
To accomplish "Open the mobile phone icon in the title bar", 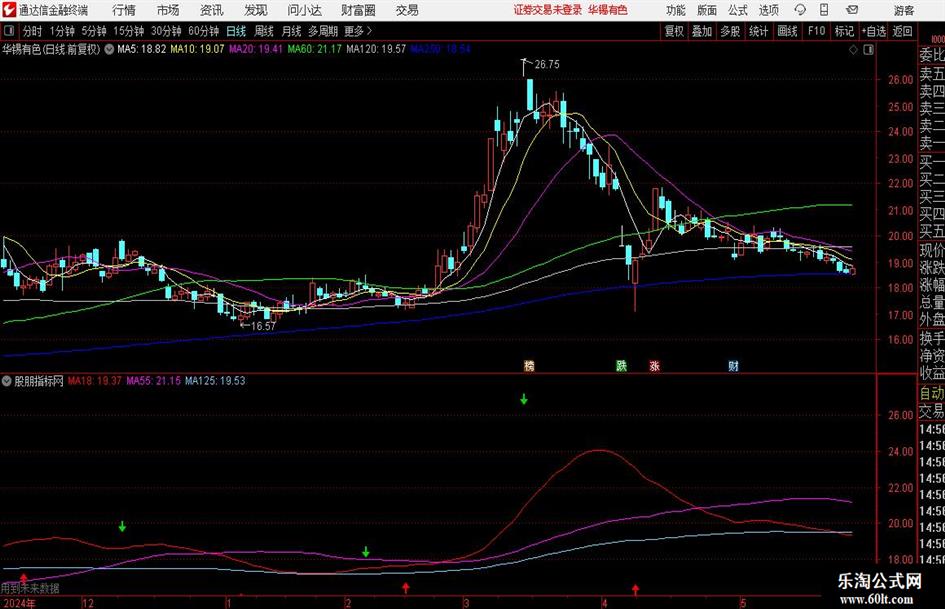I will 824,10.
